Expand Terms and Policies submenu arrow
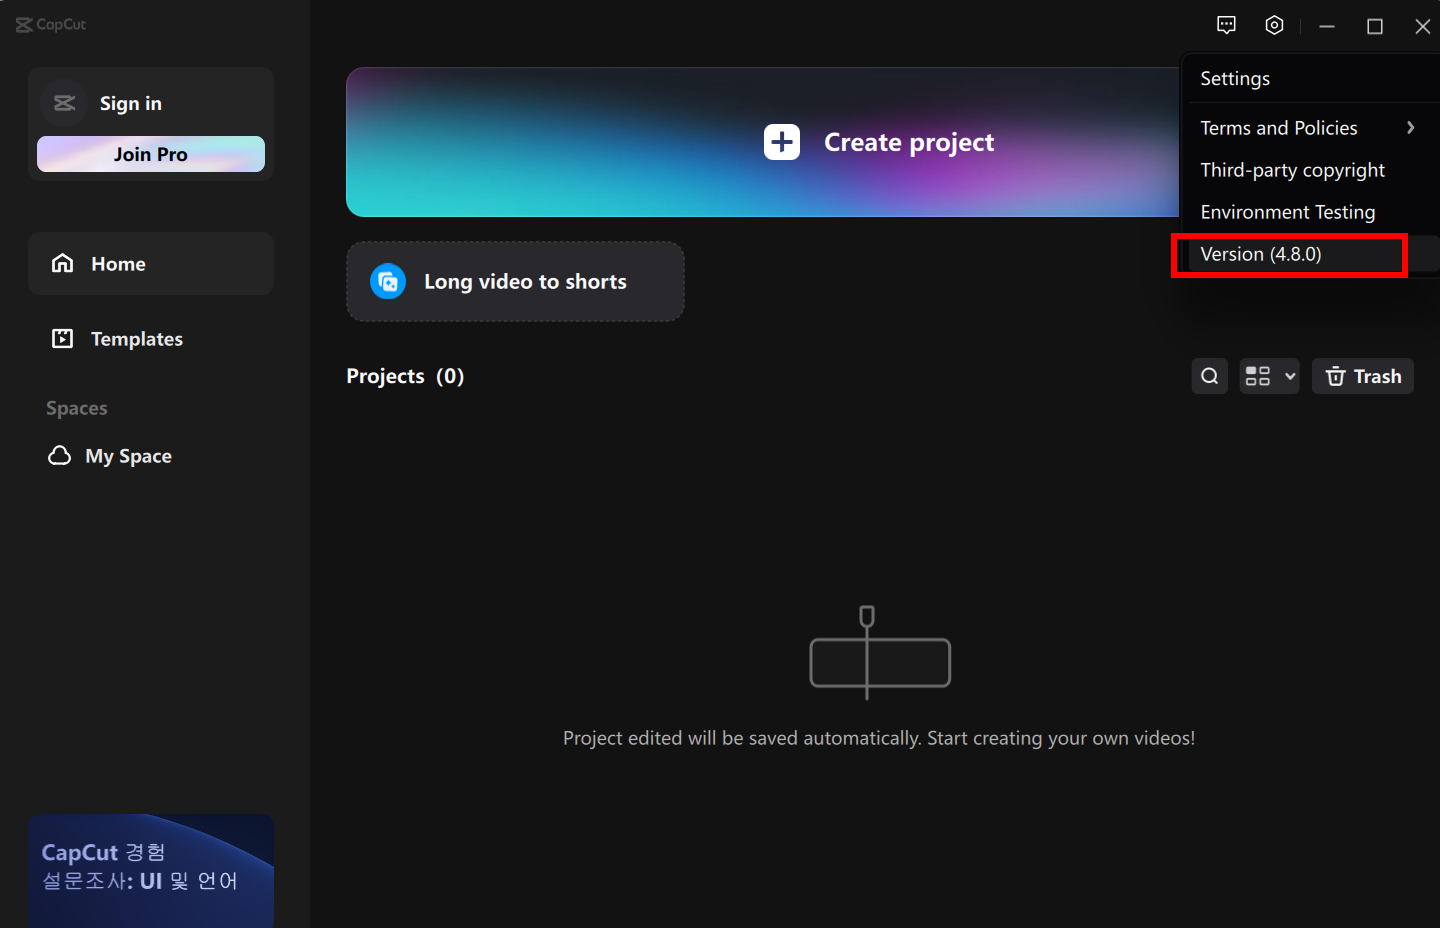Image resolution: width=1440 pixels, height=928 pixels. pos(1410,128)
